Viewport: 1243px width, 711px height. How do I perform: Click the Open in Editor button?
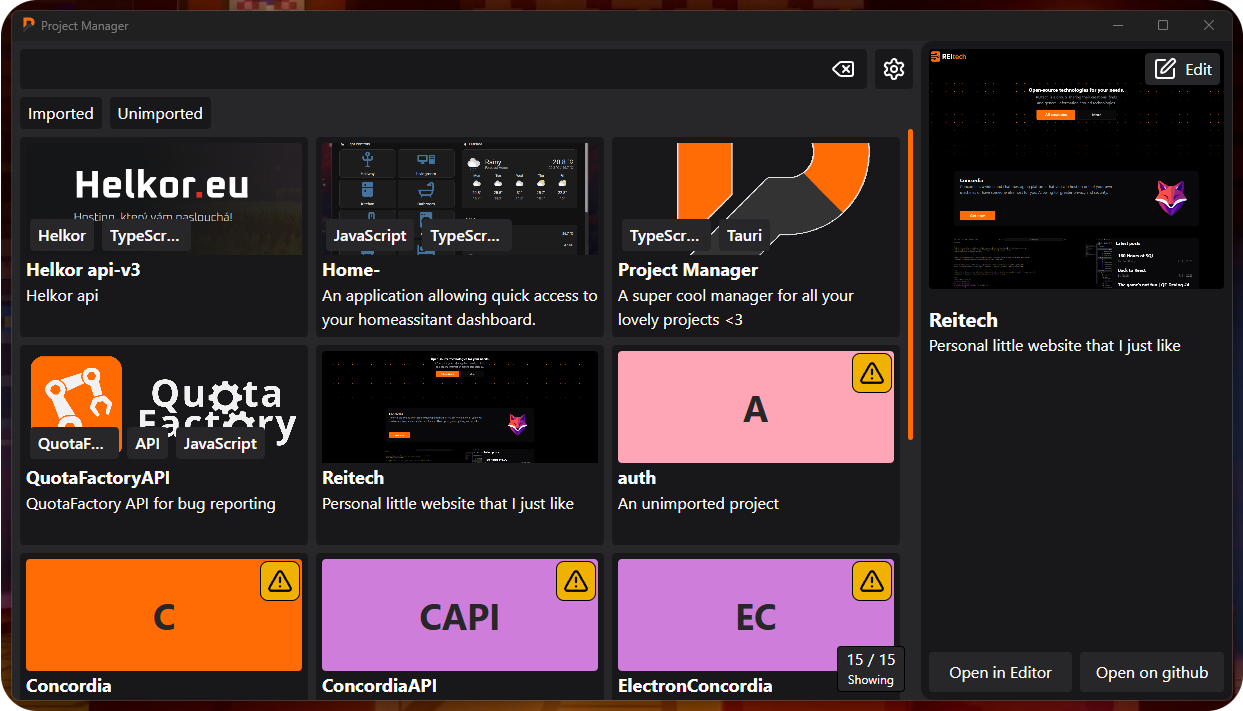(999, 672)
